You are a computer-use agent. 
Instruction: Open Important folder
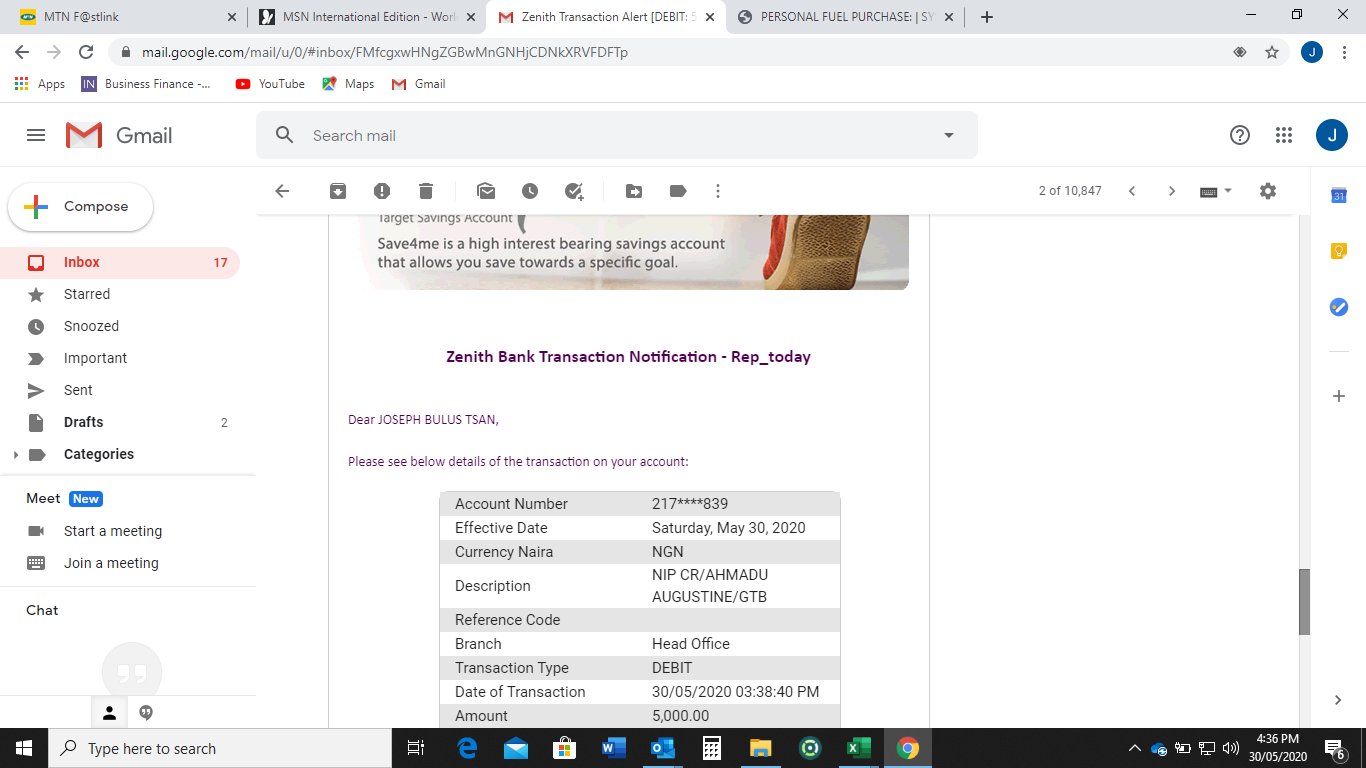pyautogui.click(x=120, y=358)
